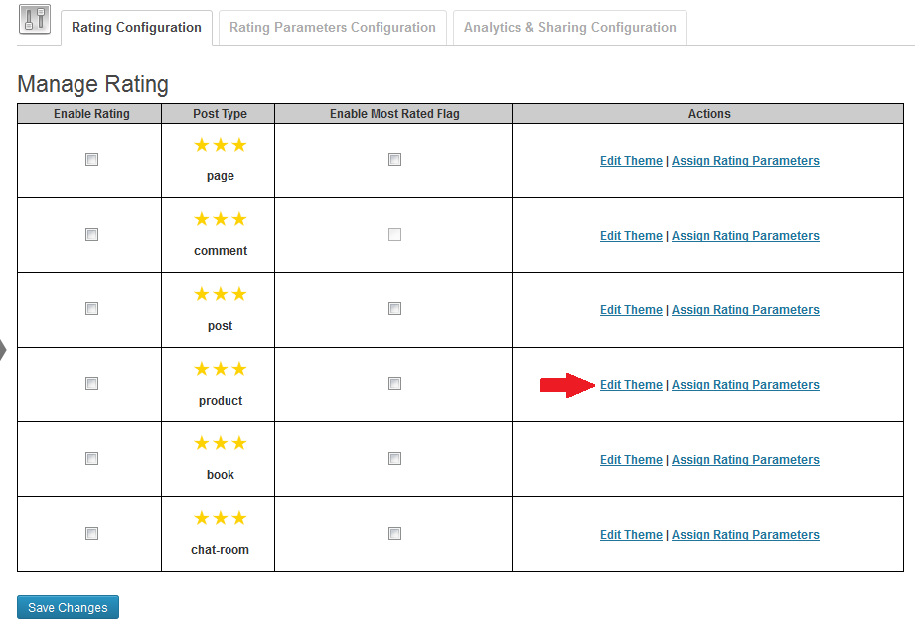Screen dimensions: 915x621
Task: Click the 'product' post type label
Action: [x=221, y=401]
